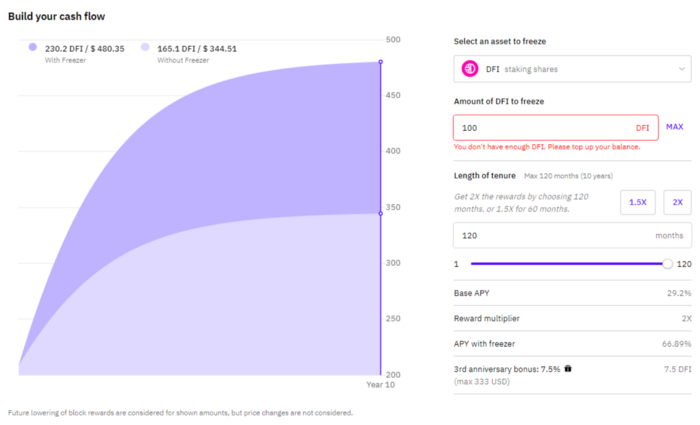The image size is (700, 425).
Task: Open the DFI staking shares asset dropdown
Action: (x=572, y=69)
